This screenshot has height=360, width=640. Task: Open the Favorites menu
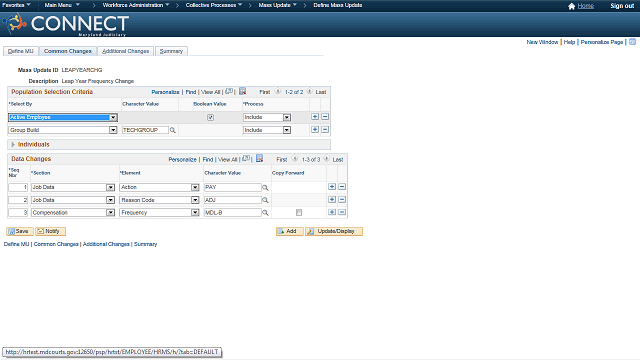16,5
